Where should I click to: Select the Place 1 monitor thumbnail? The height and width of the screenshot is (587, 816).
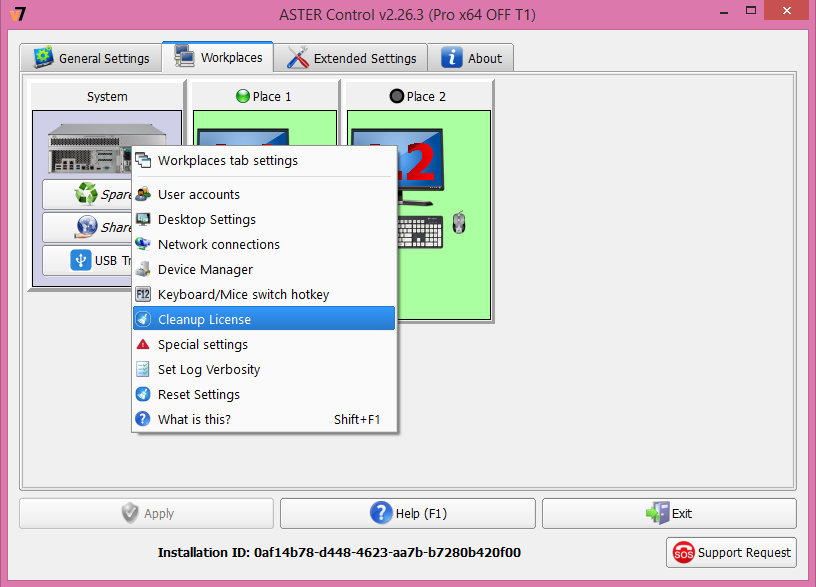click(243, 137)
